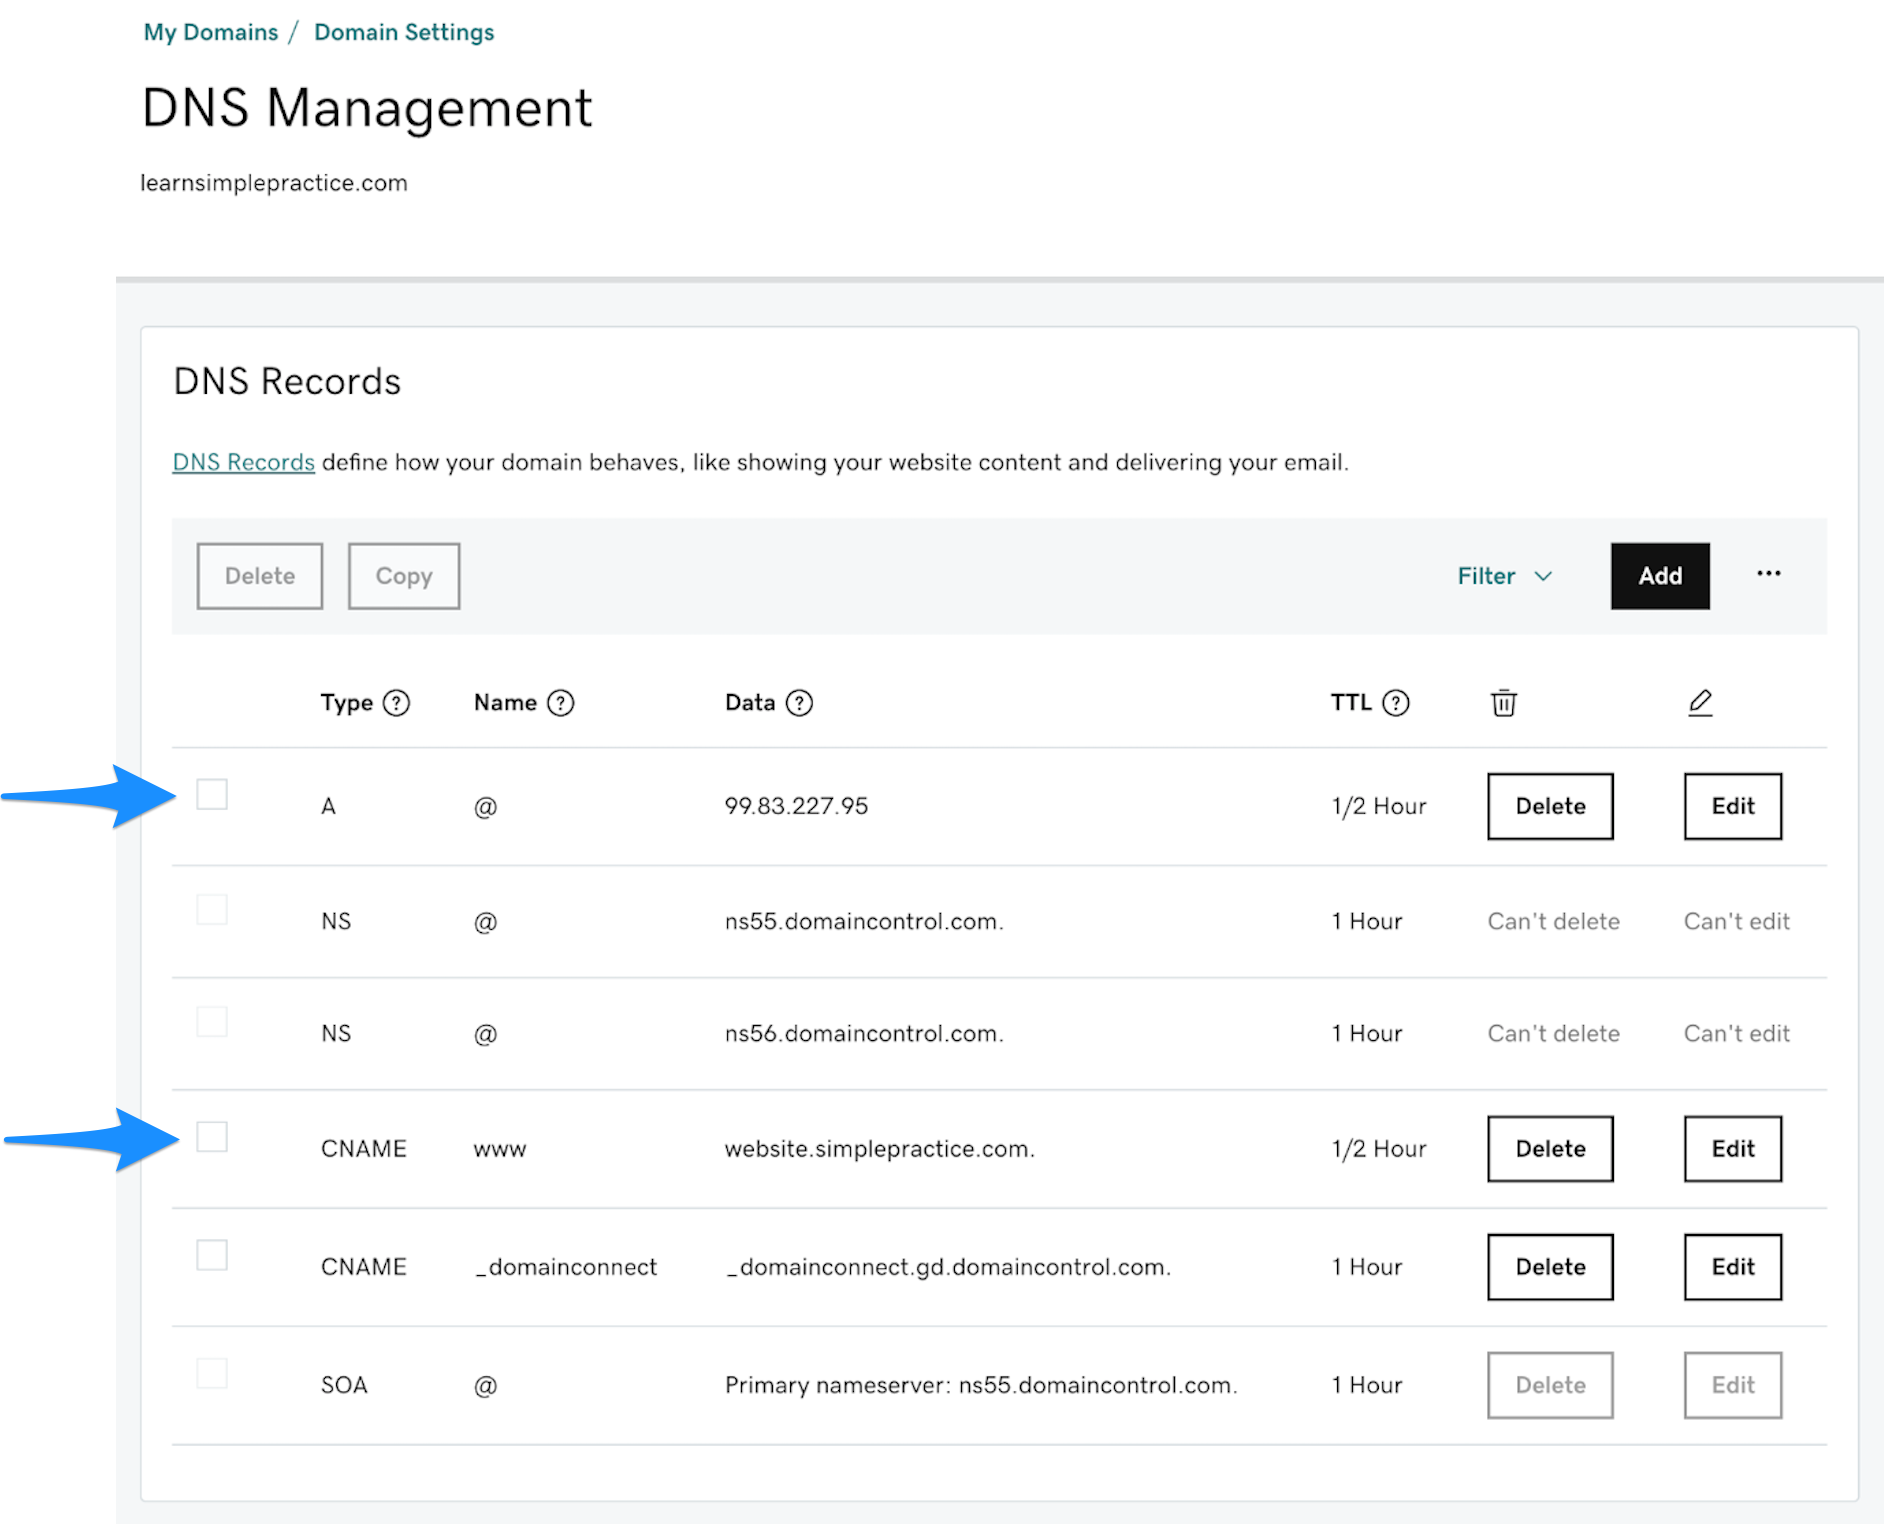Open the three-dot more options menu

click(1768, 574)
